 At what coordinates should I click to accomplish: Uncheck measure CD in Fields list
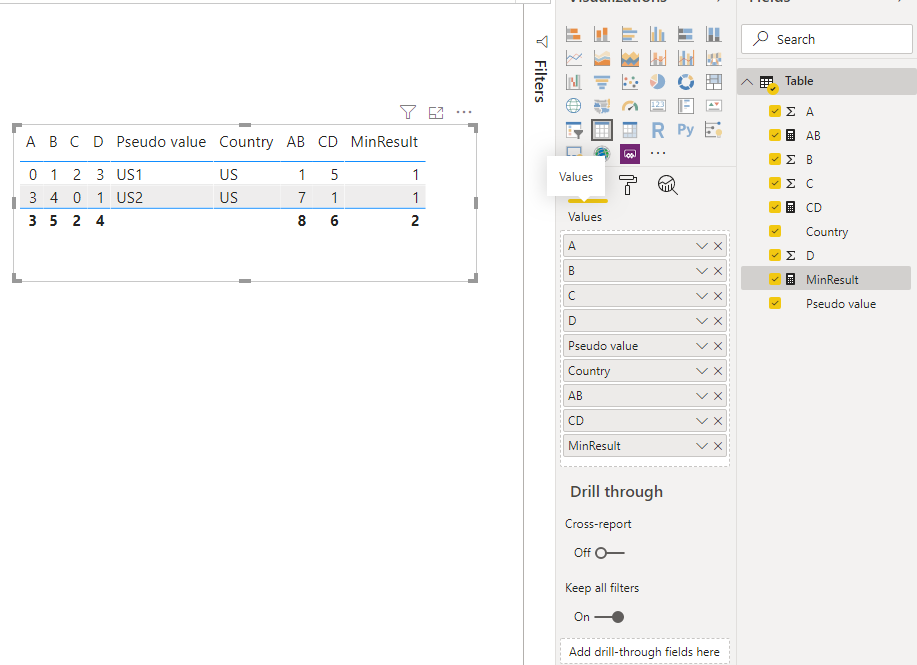[x=775, y=207]
